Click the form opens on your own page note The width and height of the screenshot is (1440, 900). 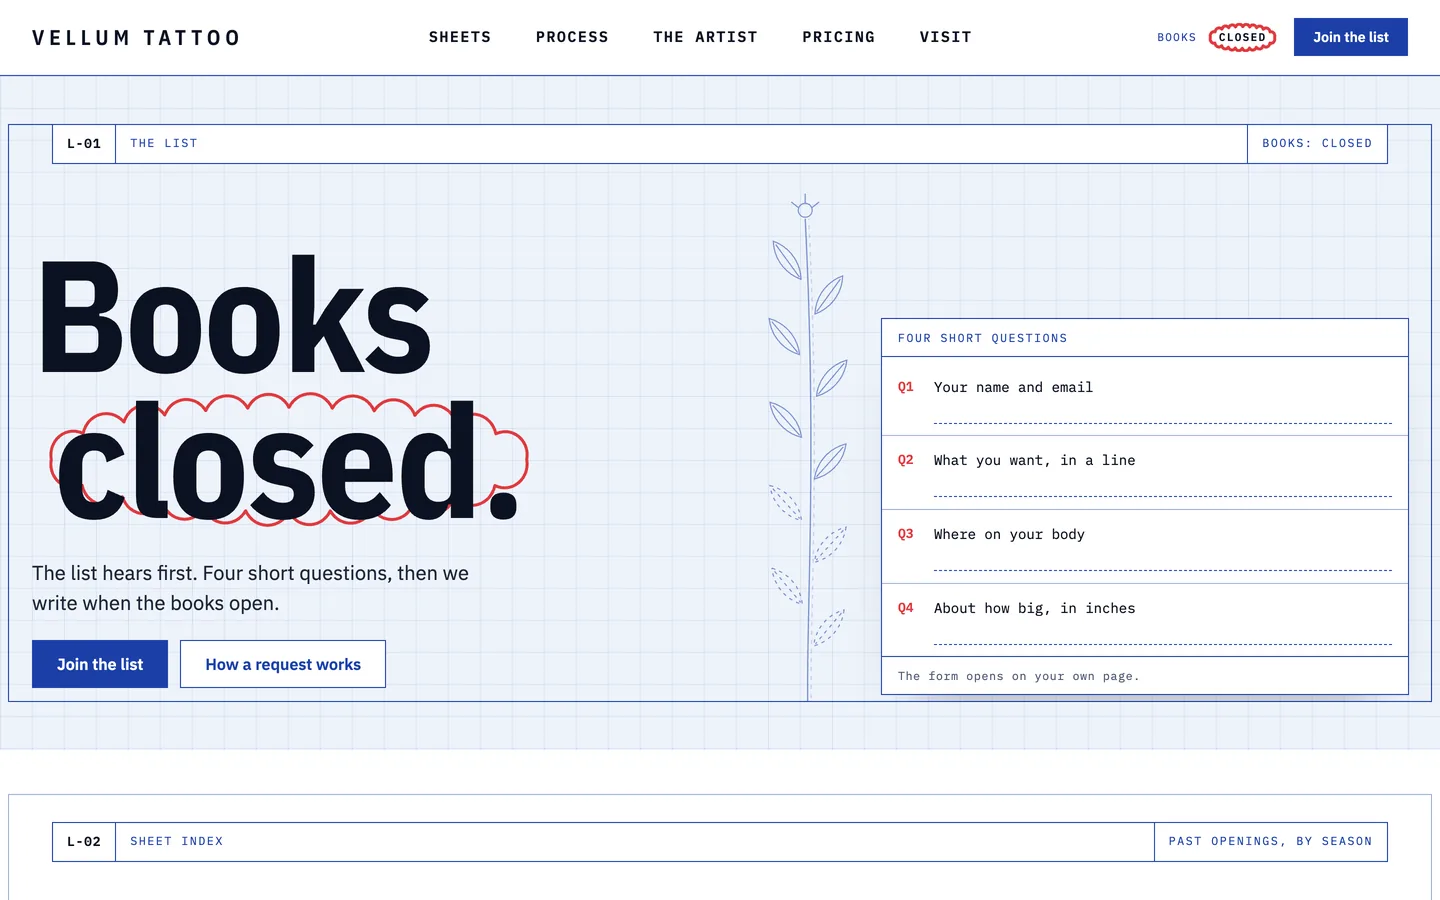(1018, 676)
